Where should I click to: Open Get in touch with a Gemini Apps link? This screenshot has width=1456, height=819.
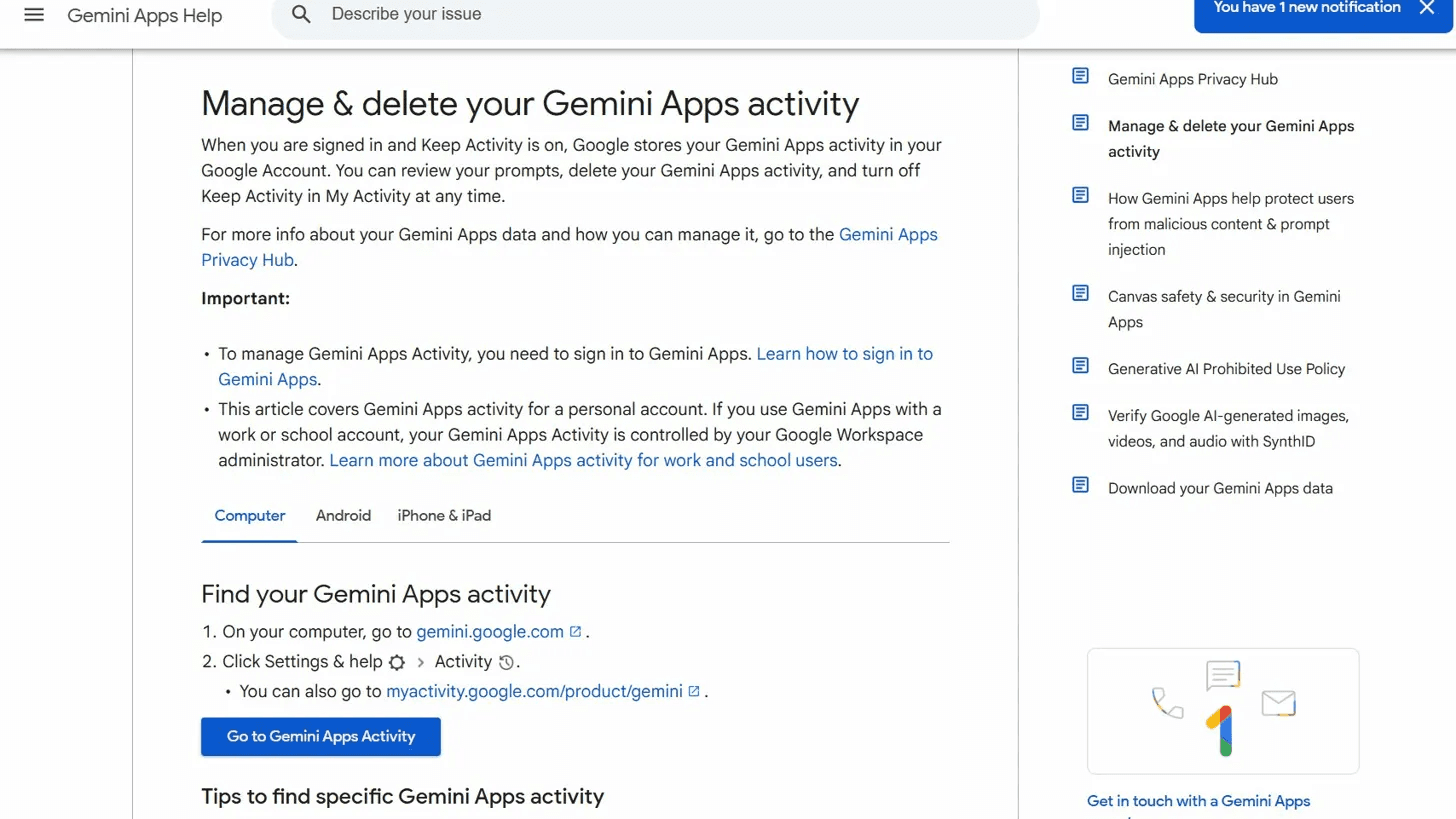click(x=1198, y=801)
